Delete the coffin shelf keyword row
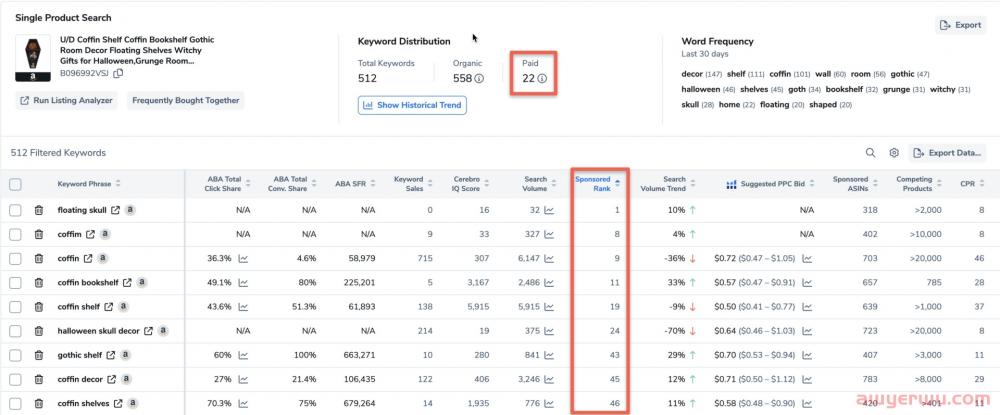Image resolution: width=1000 pixels, height=415 pixels. tap(39, 307)
